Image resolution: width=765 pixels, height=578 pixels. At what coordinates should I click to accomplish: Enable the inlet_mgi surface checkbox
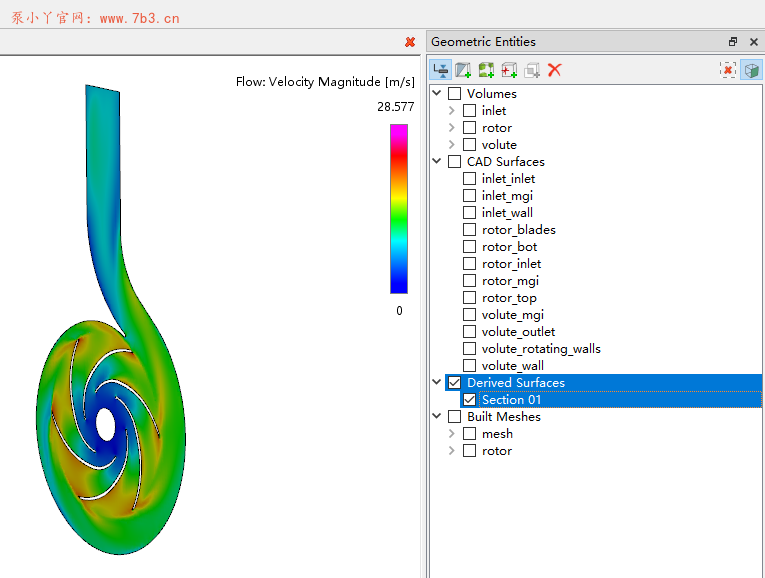[x=469, y=196]
